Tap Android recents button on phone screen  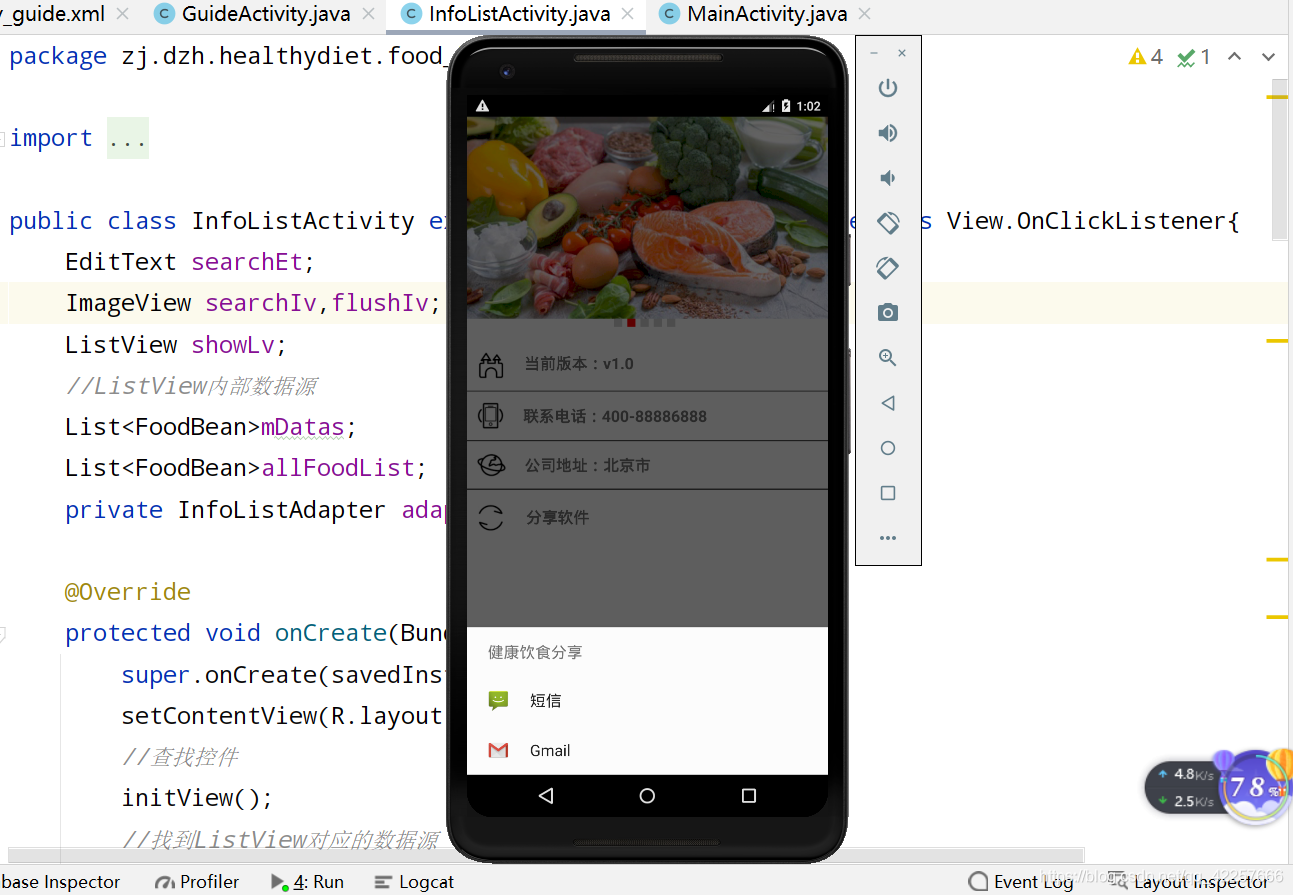pos(749,796)
